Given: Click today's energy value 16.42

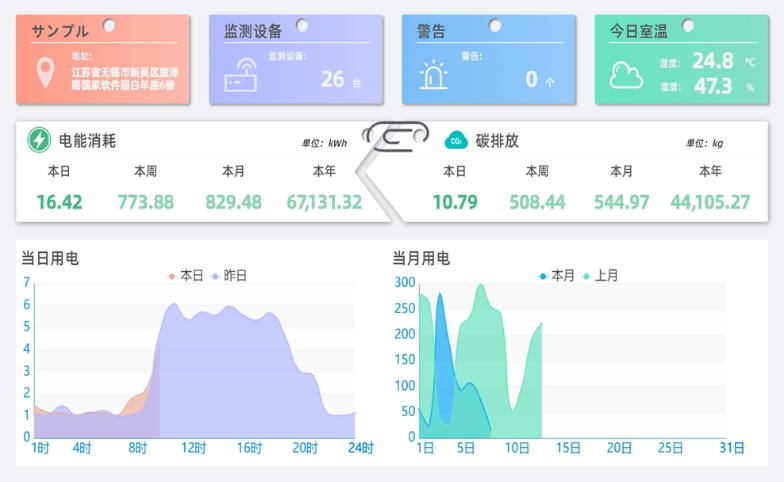Looking at the screenshot, I should 59,202.
